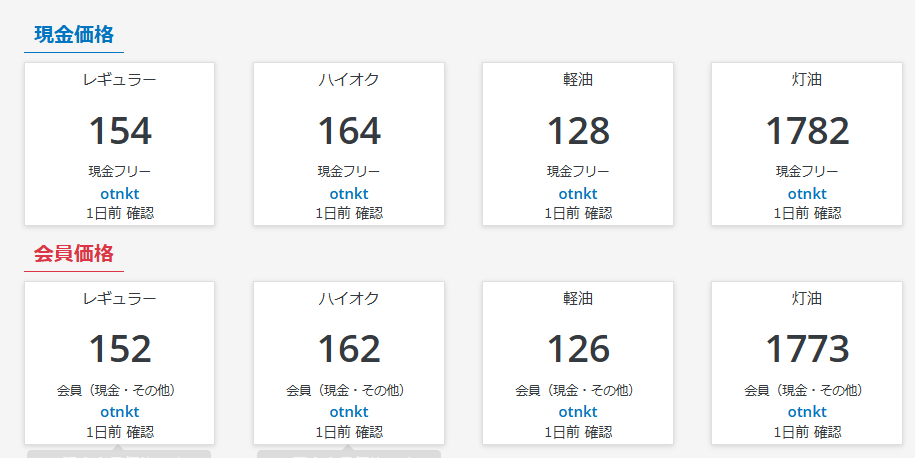Open otnkt link under cash 軽油 128
Screen dimensions: 915x458
click(577, 193)
